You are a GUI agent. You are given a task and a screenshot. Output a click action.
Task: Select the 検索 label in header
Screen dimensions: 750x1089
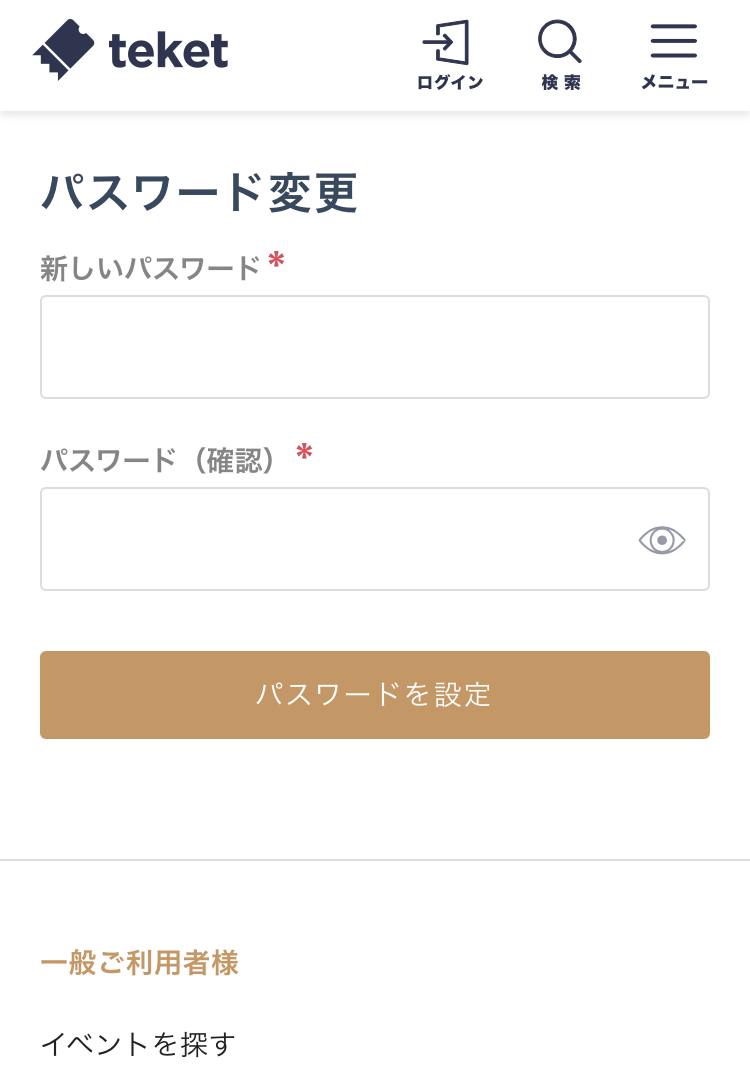(x=561, y=82)
